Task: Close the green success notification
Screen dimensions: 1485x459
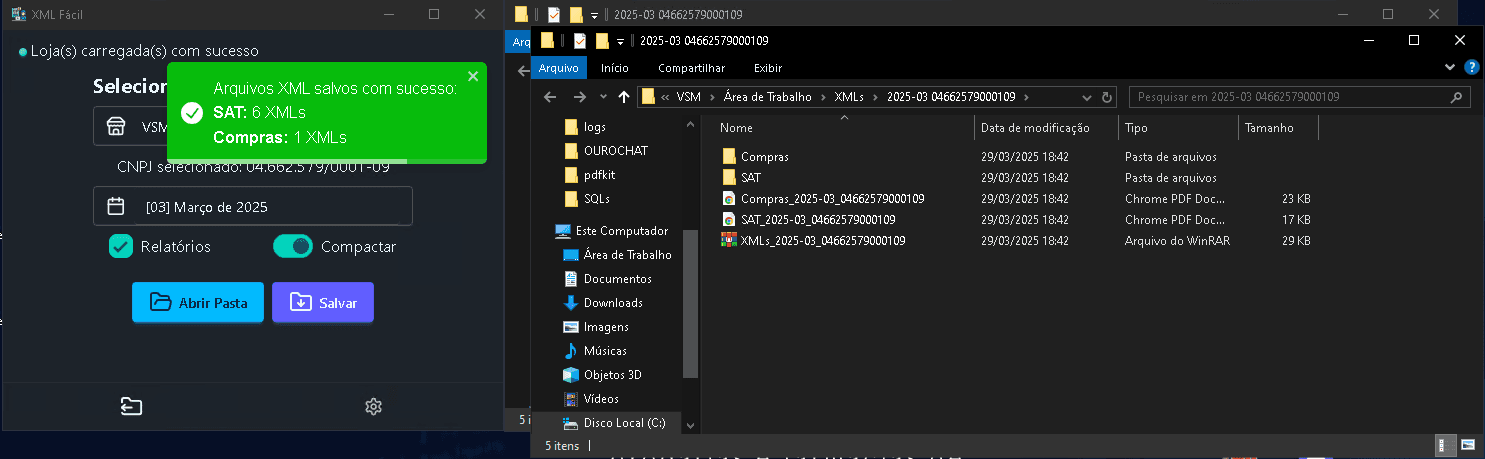Action: (x=473, y=76)
